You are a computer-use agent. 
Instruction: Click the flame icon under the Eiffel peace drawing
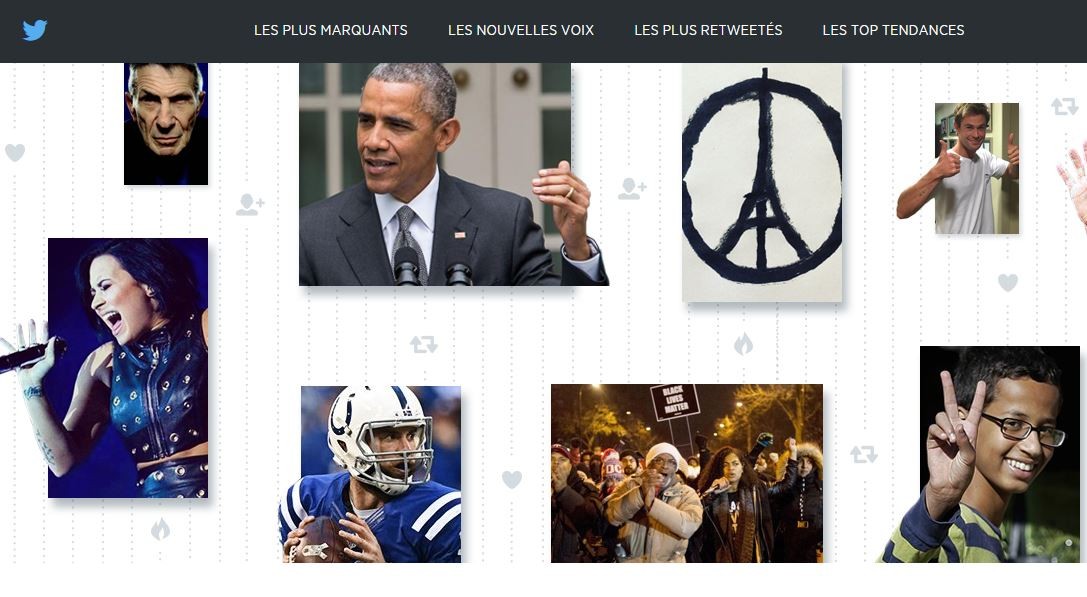tap(743, 343)
